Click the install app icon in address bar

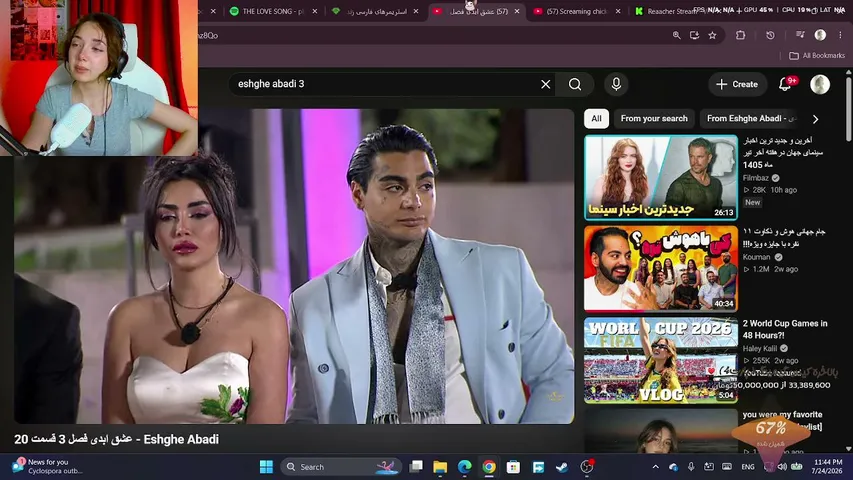(694, 35)
